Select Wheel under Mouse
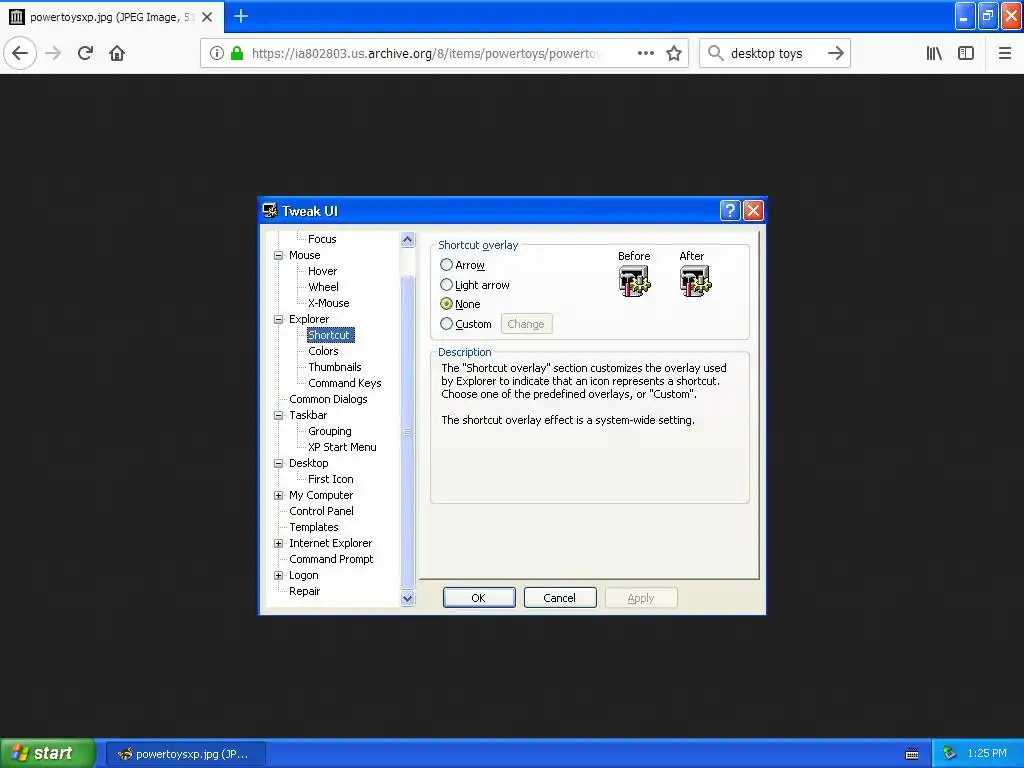Image resolution: width=1024 pixels, height=768 pixels. pos(323,287)
